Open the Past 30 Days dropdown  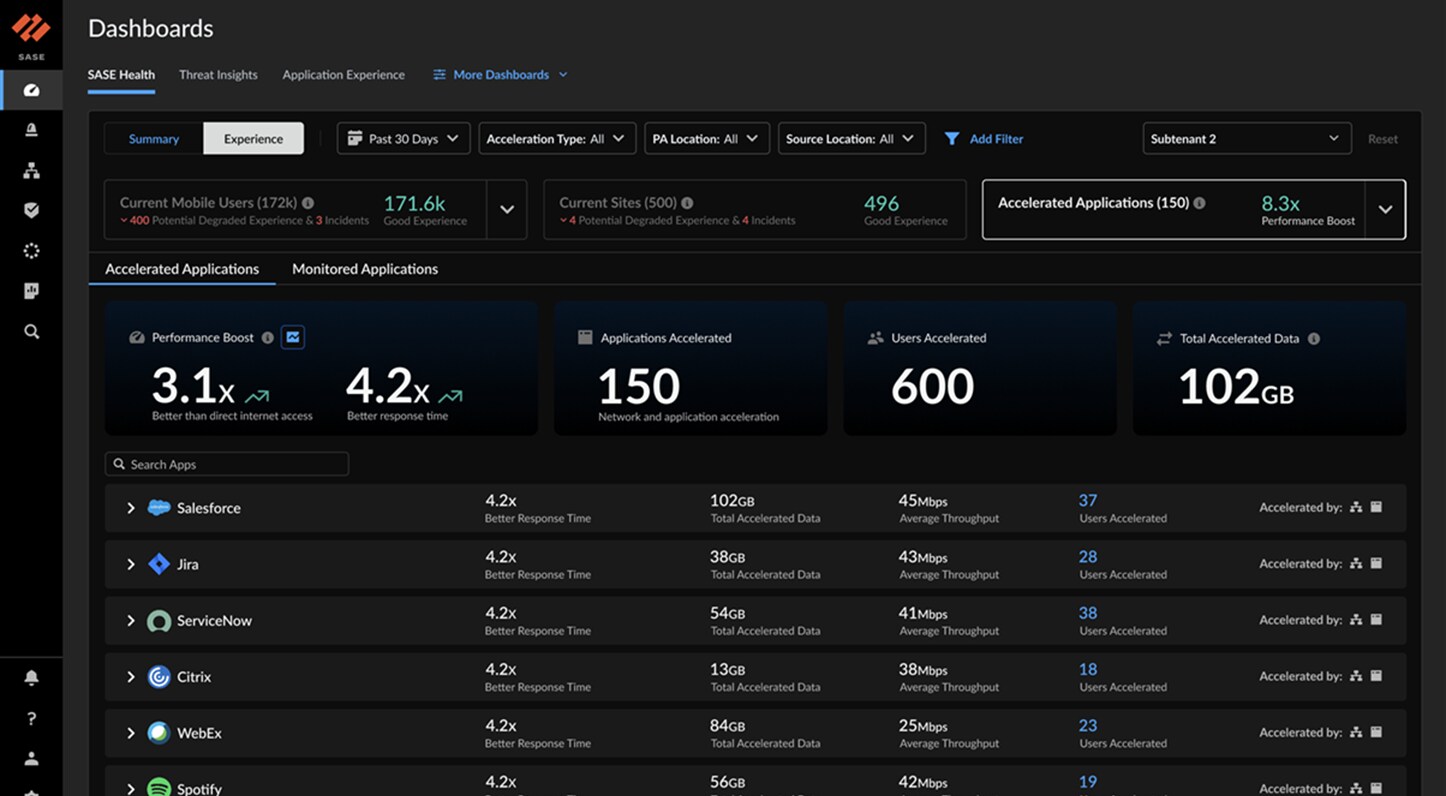pos(403,138)
